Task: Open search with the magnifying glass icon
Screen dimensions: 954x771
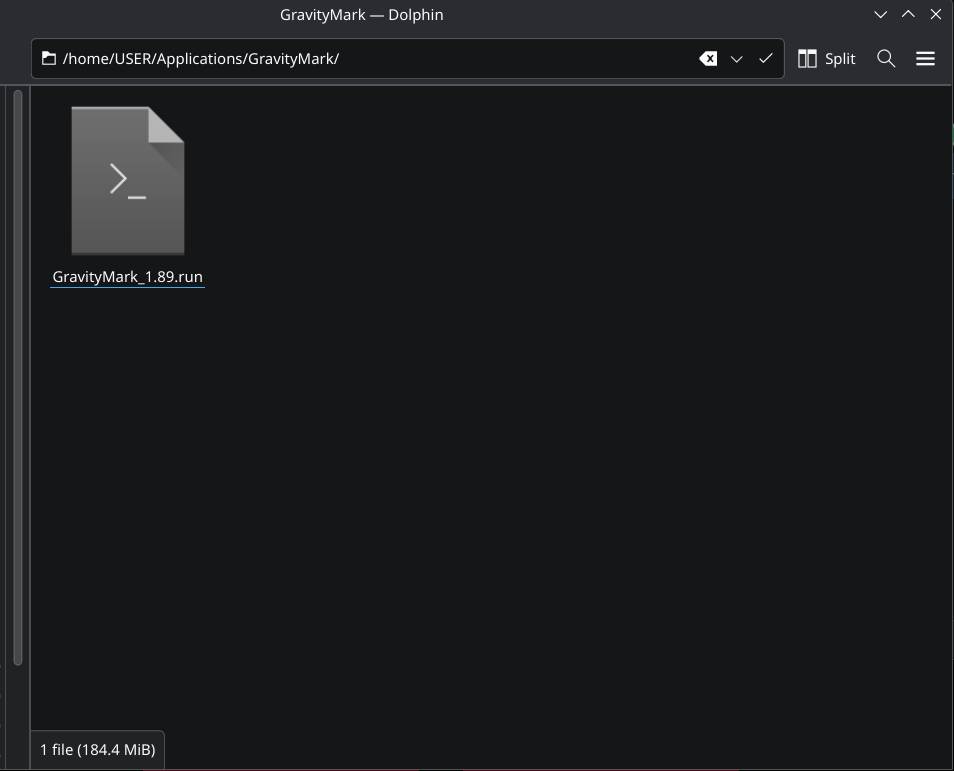Action: click(886, 58)
